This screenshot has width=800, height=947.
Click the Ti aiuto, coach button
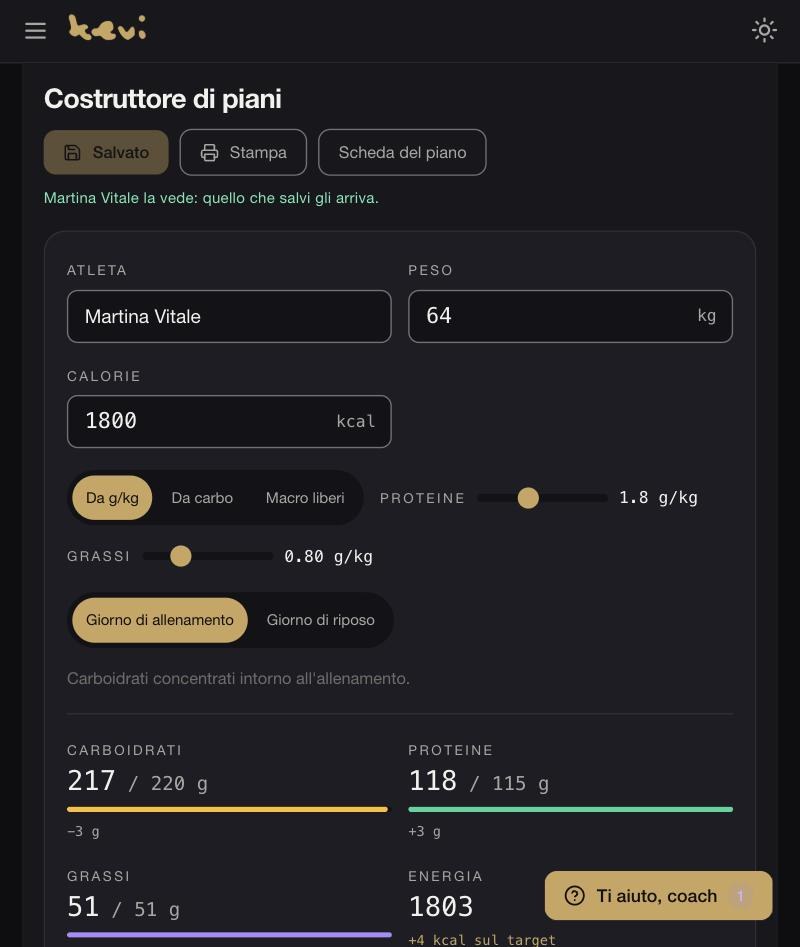coord(659,896)
